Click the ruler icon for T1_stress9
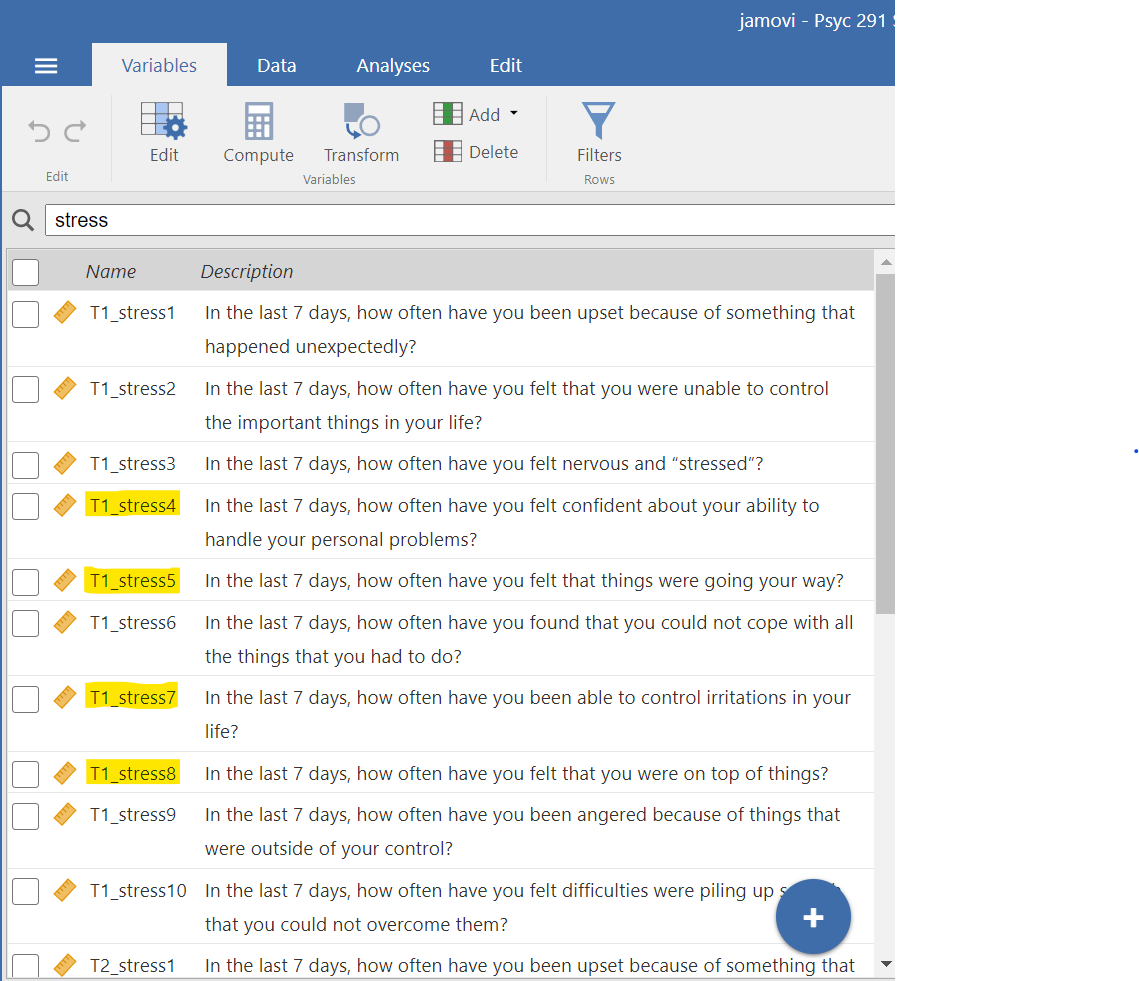 (65, 815)
